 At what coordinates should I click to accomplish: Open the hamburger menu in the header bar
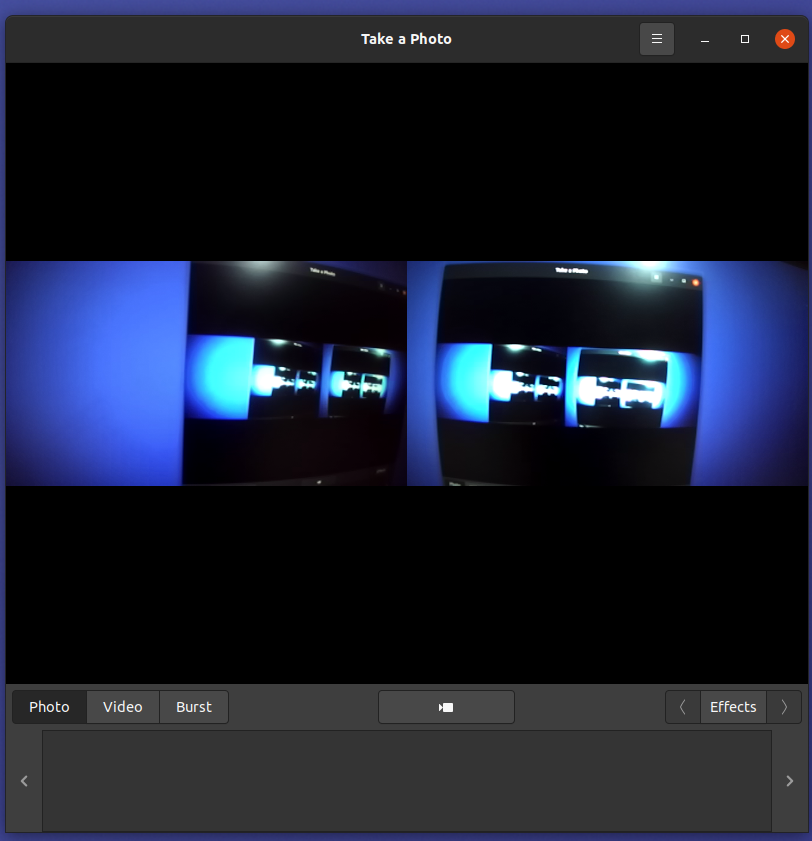coord(657,39)
